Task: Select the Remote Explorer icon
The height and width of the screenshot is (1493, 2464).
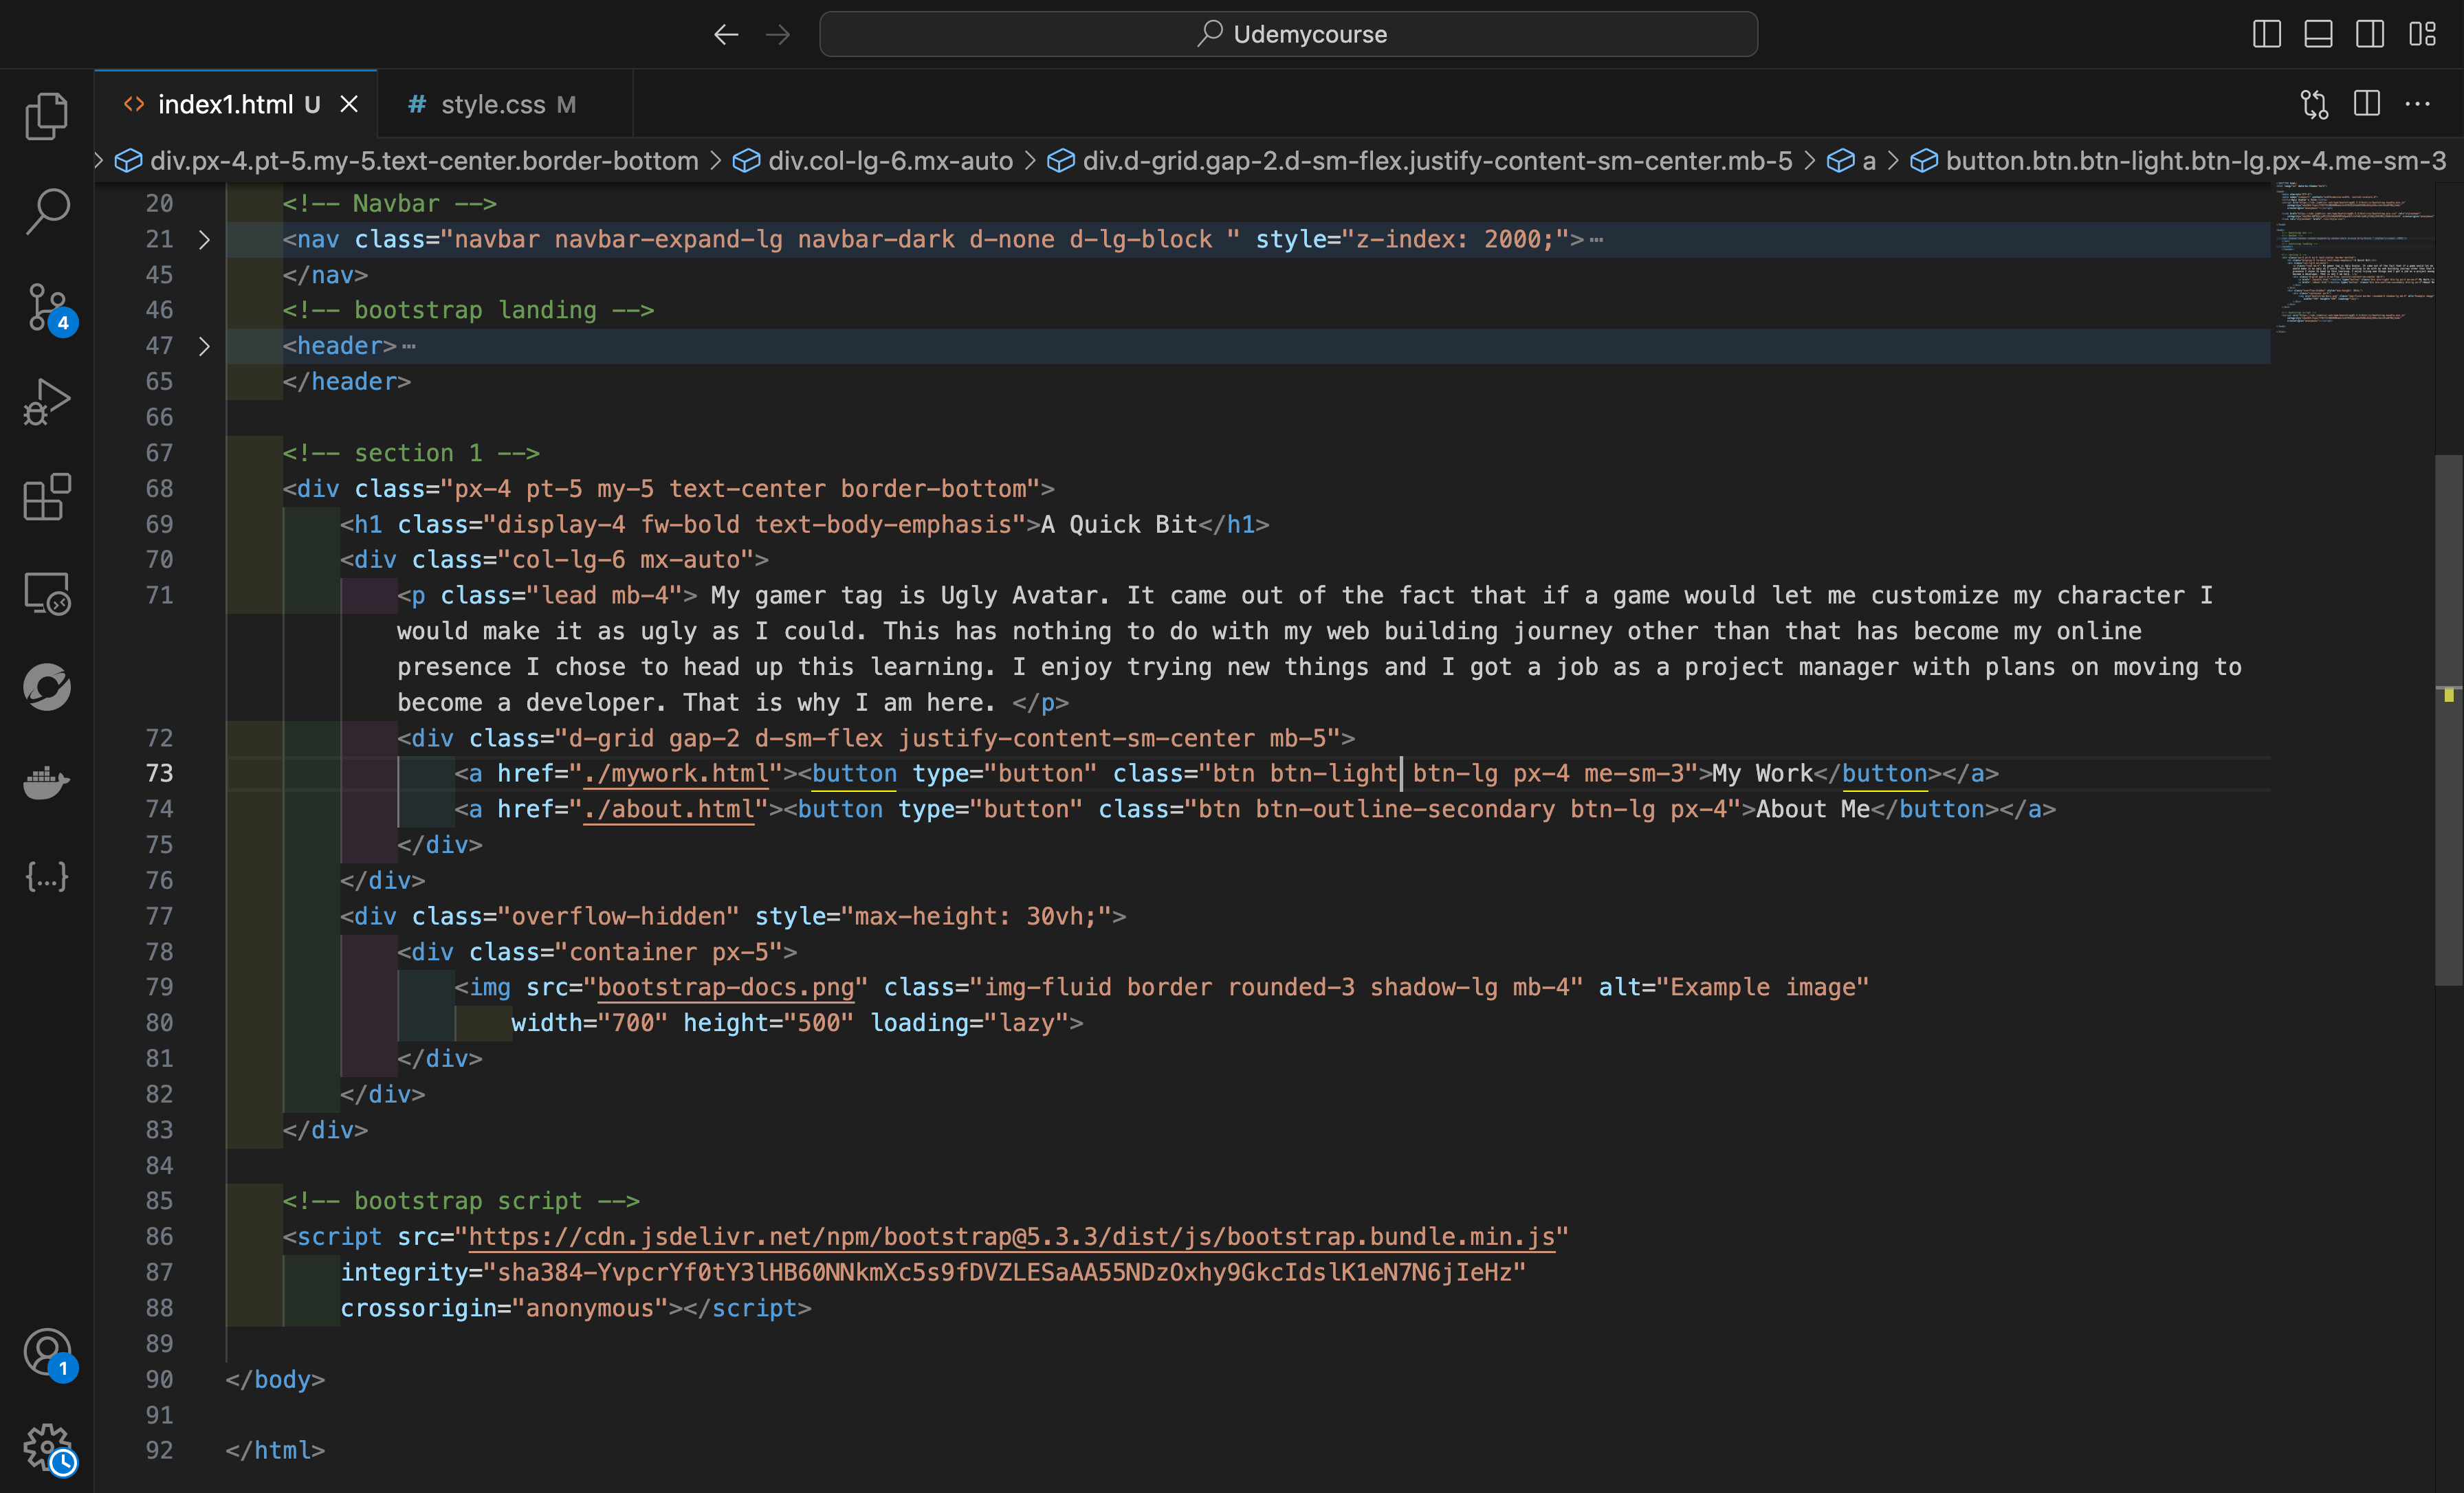Action: pos(46,593)
